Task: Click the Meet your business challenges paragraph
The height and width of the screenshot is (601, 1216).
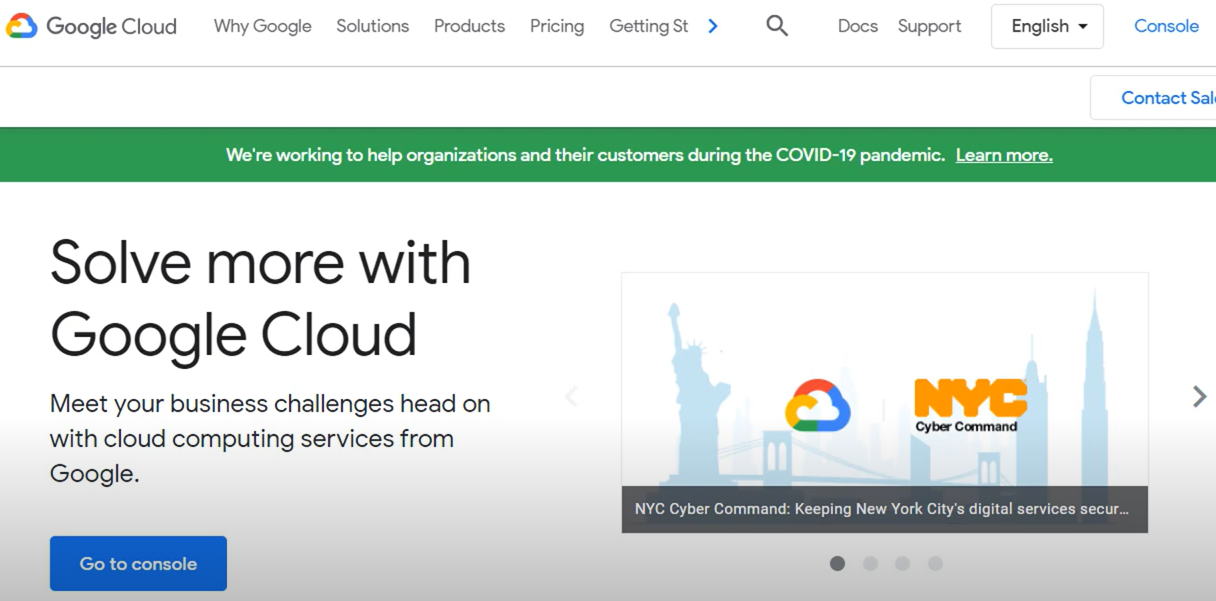Action: [270, 438]
